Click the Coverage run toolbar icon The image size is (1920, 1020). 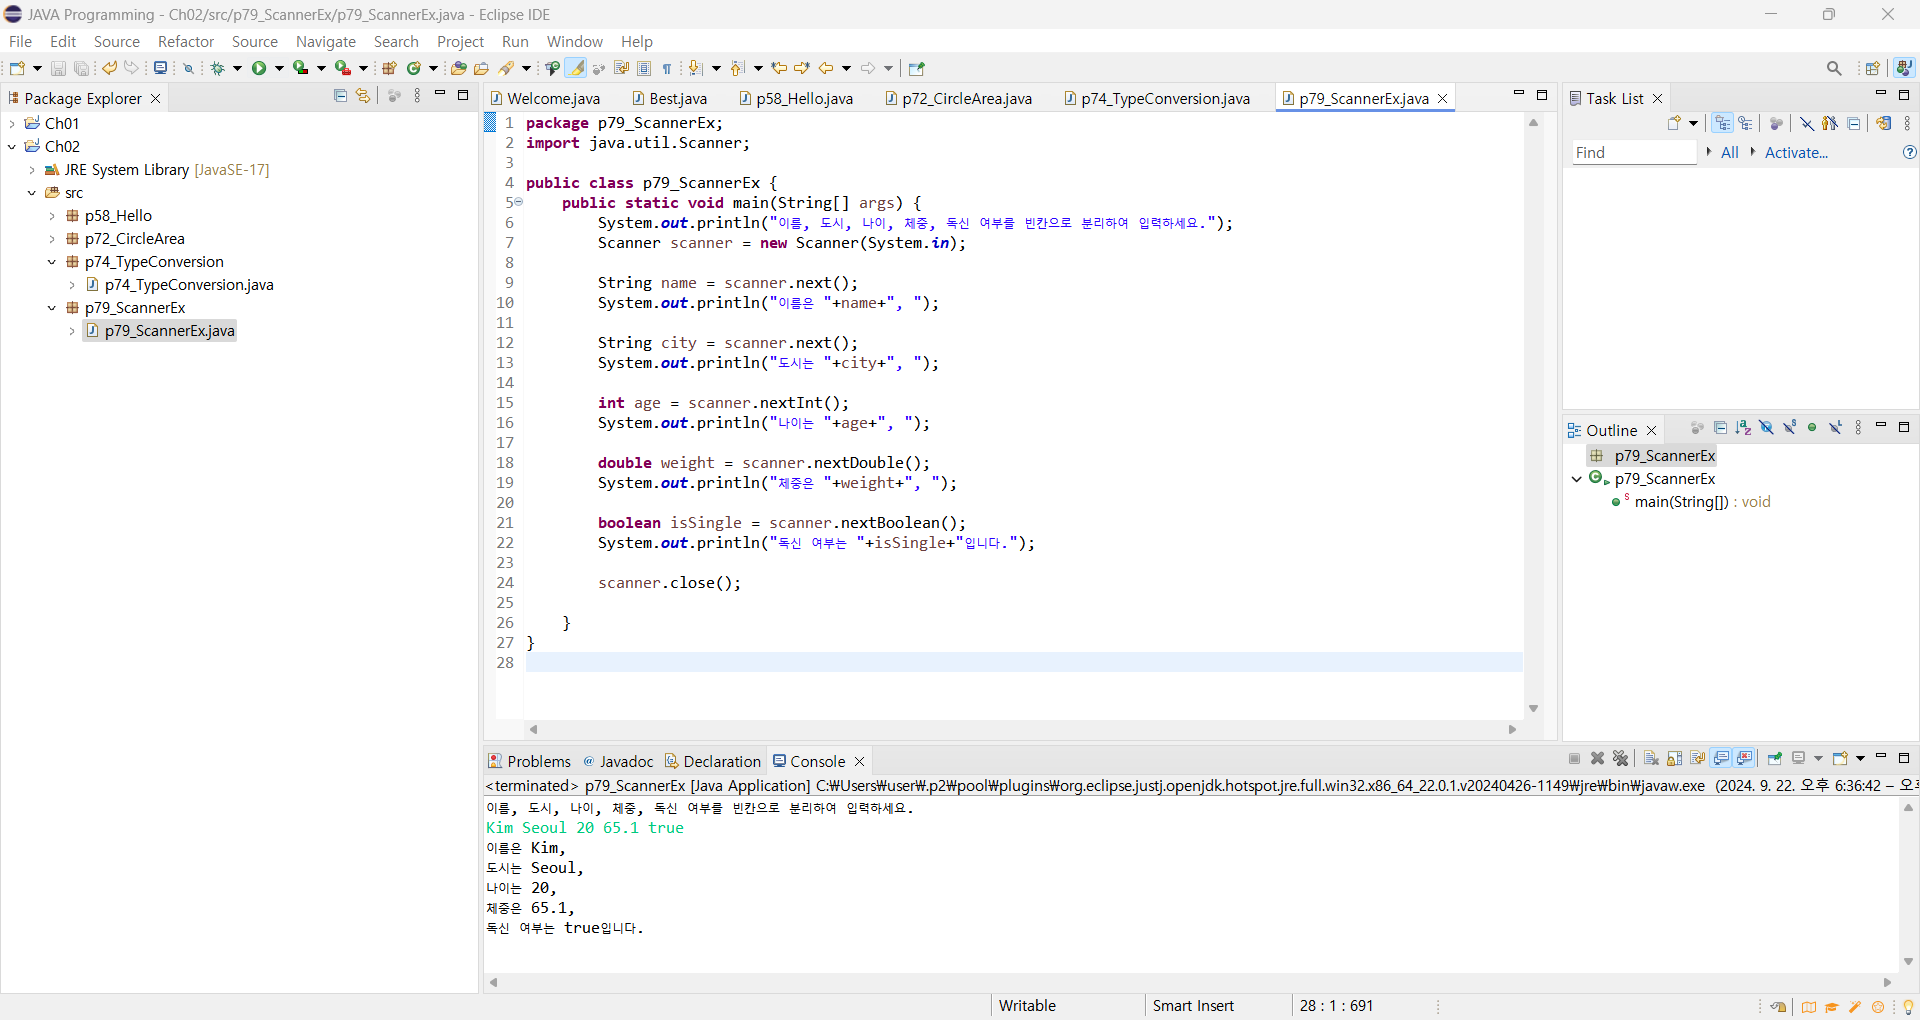pyautogui.click(x=301, y=68)
